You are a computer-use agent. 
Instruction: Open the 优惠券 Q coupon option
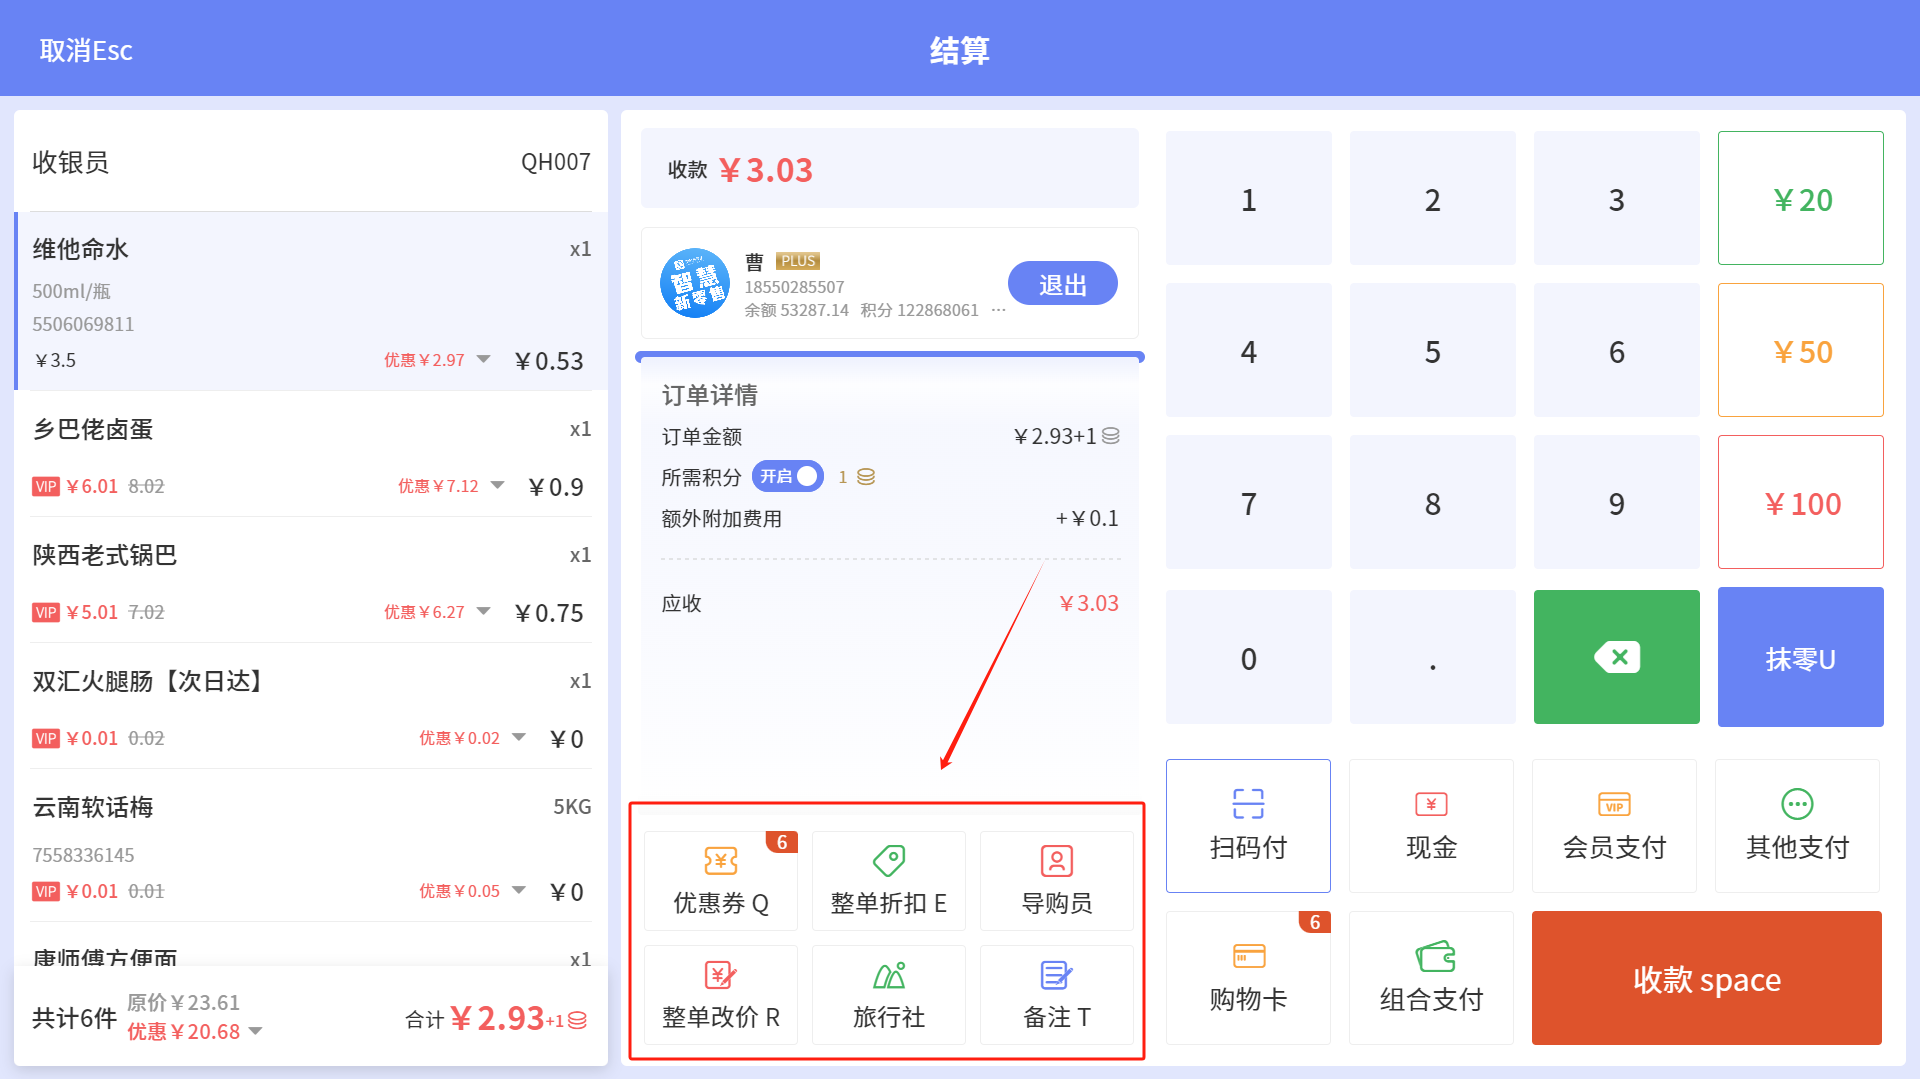pyautogui.click(x=721, y=881)
